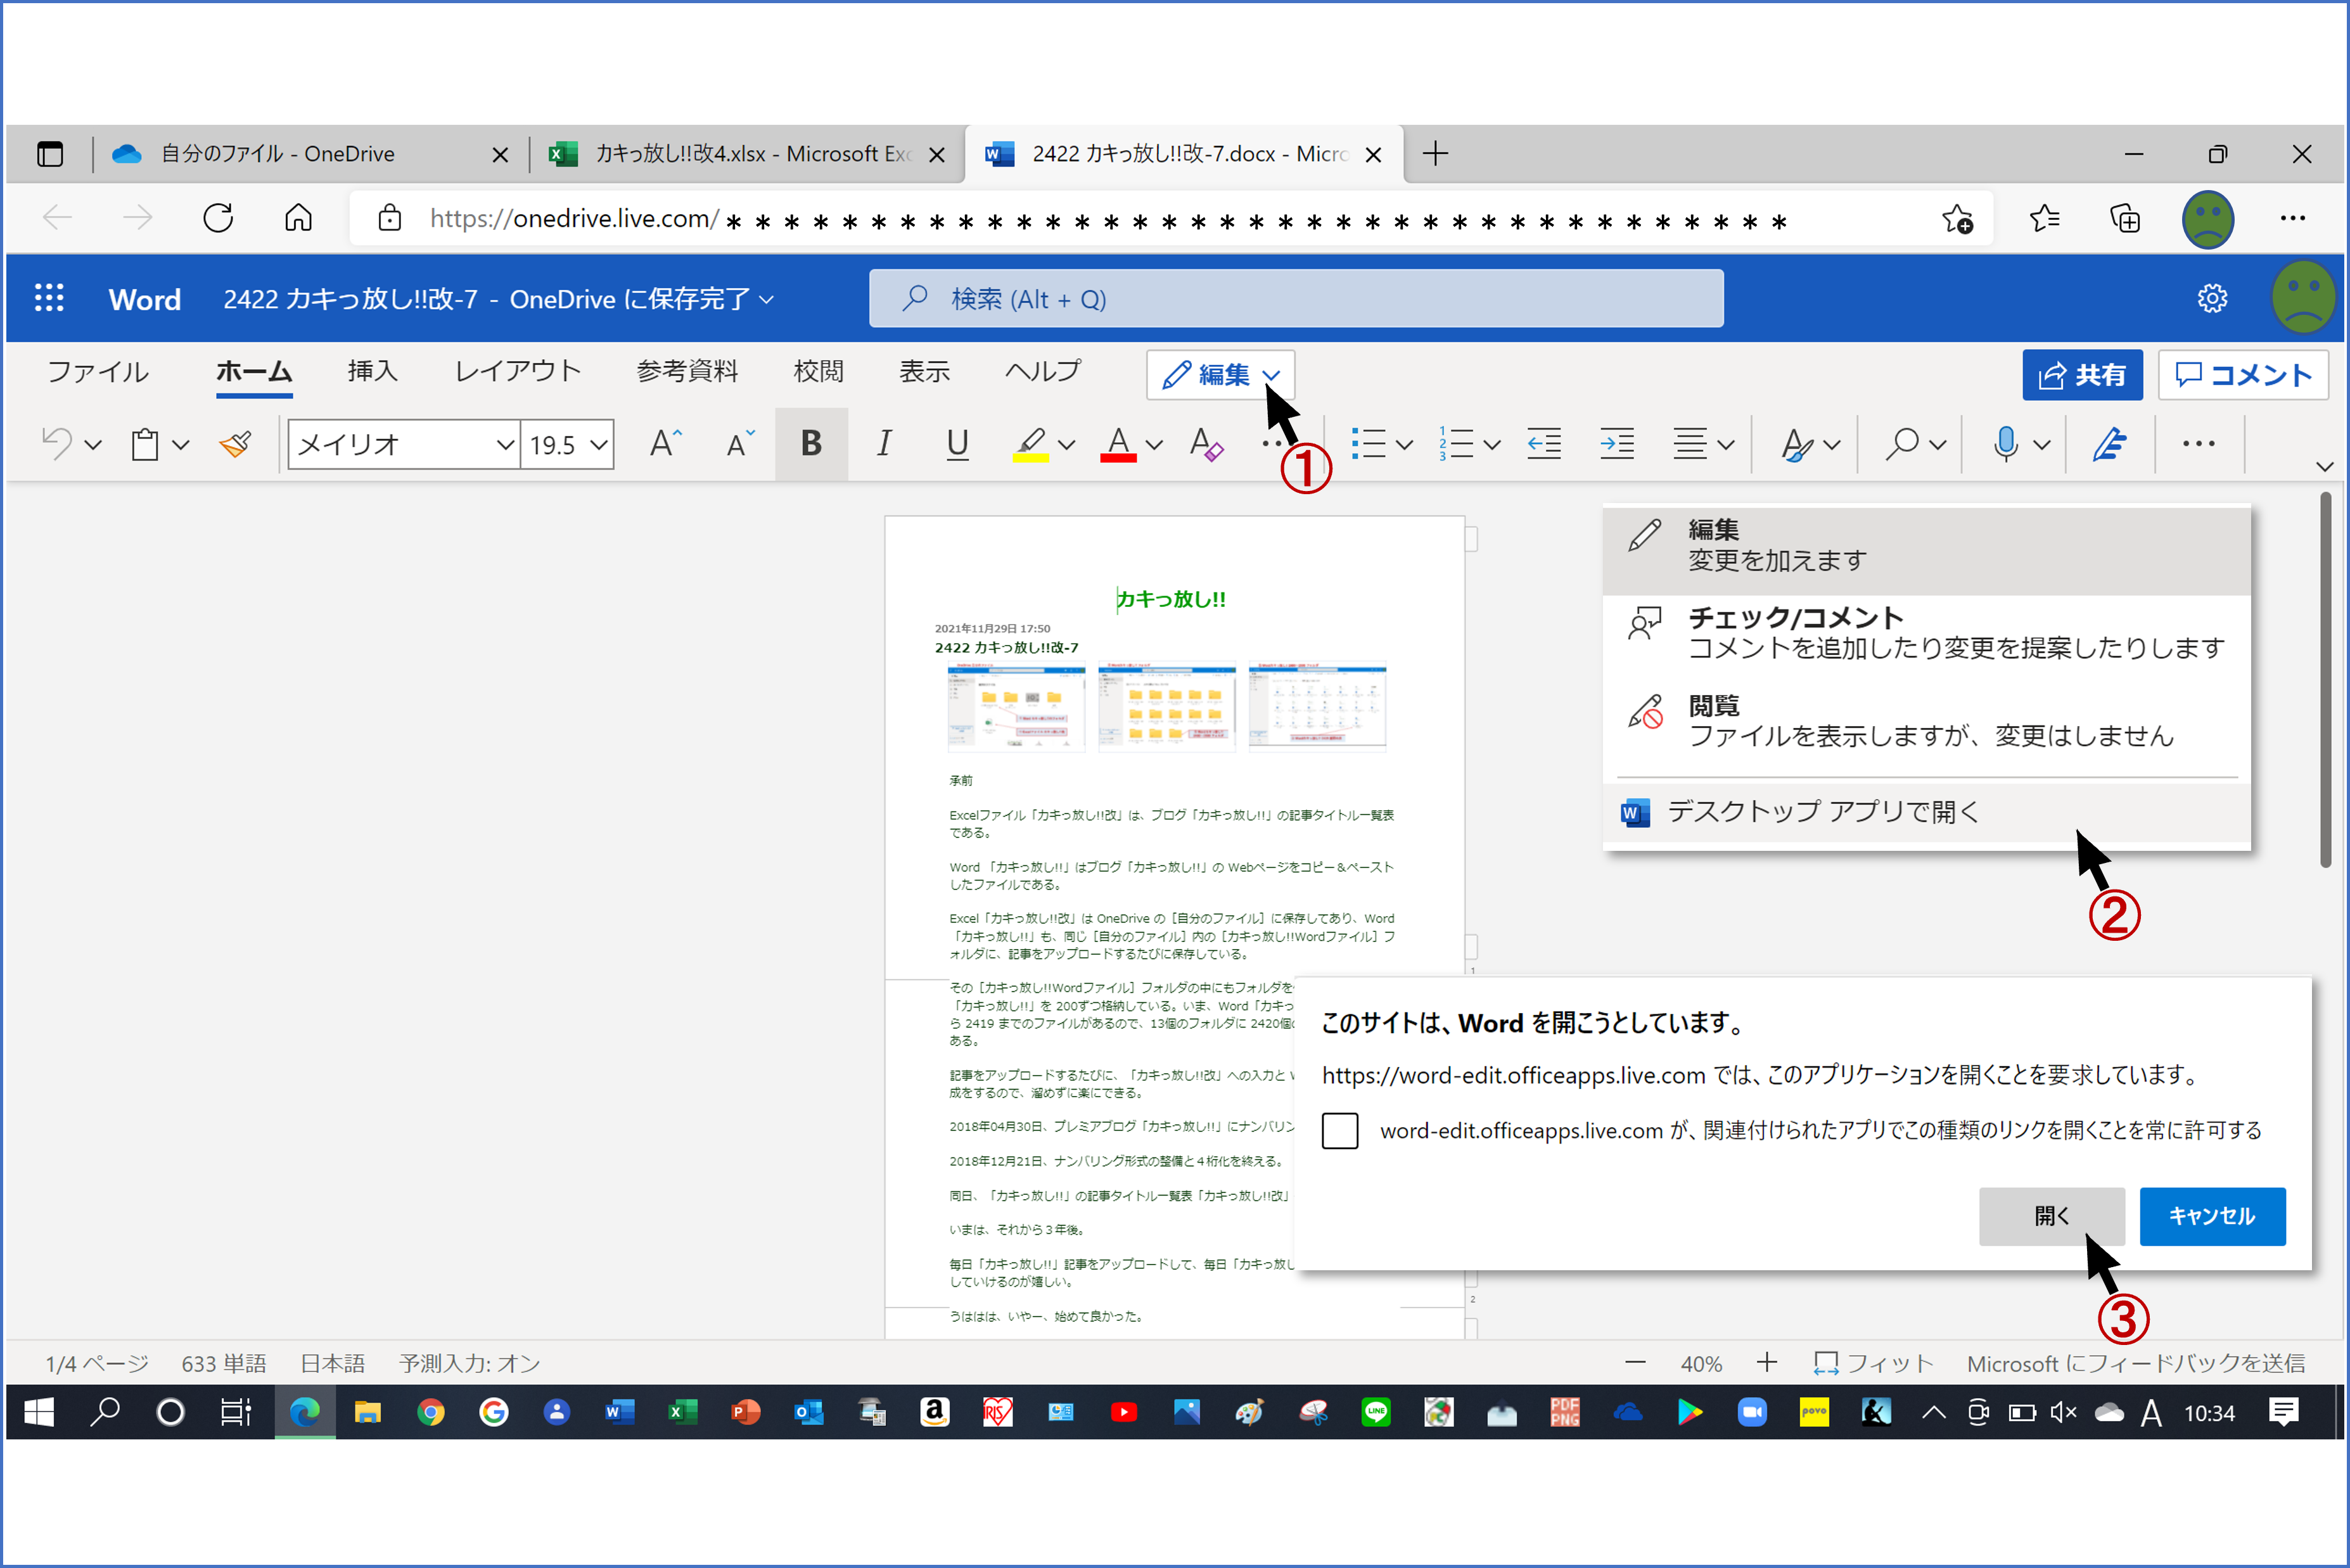Image resolution: width=2350 pixels, height=1568 pixels.
Task: Click the 検索 search box
Action: tap(1296, 298)
